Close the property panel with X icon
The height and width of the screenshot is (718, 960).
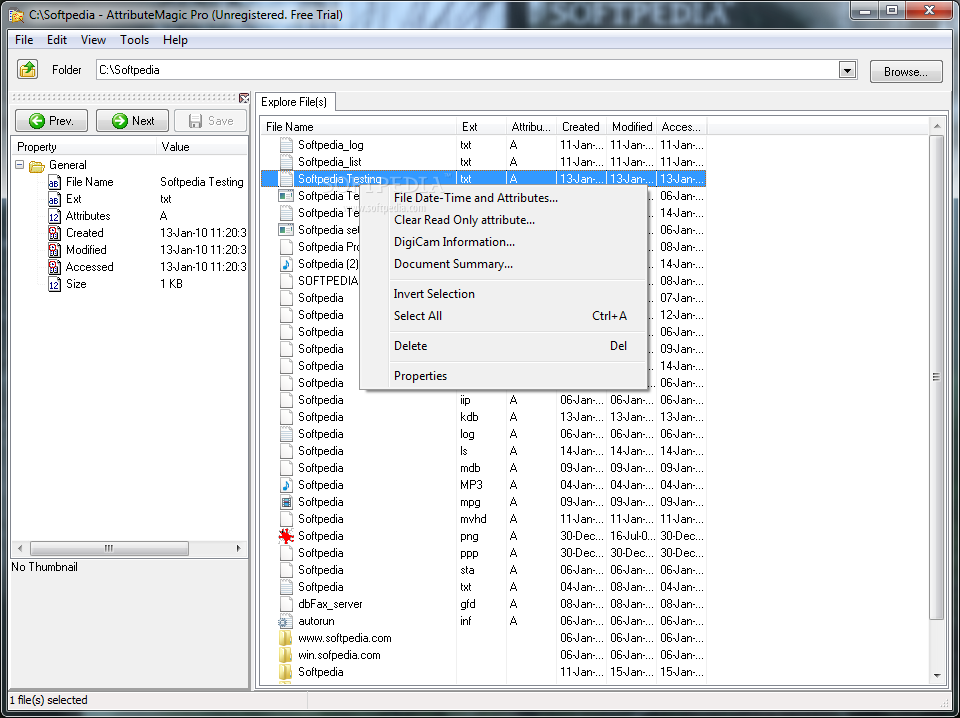coord(244,98)
